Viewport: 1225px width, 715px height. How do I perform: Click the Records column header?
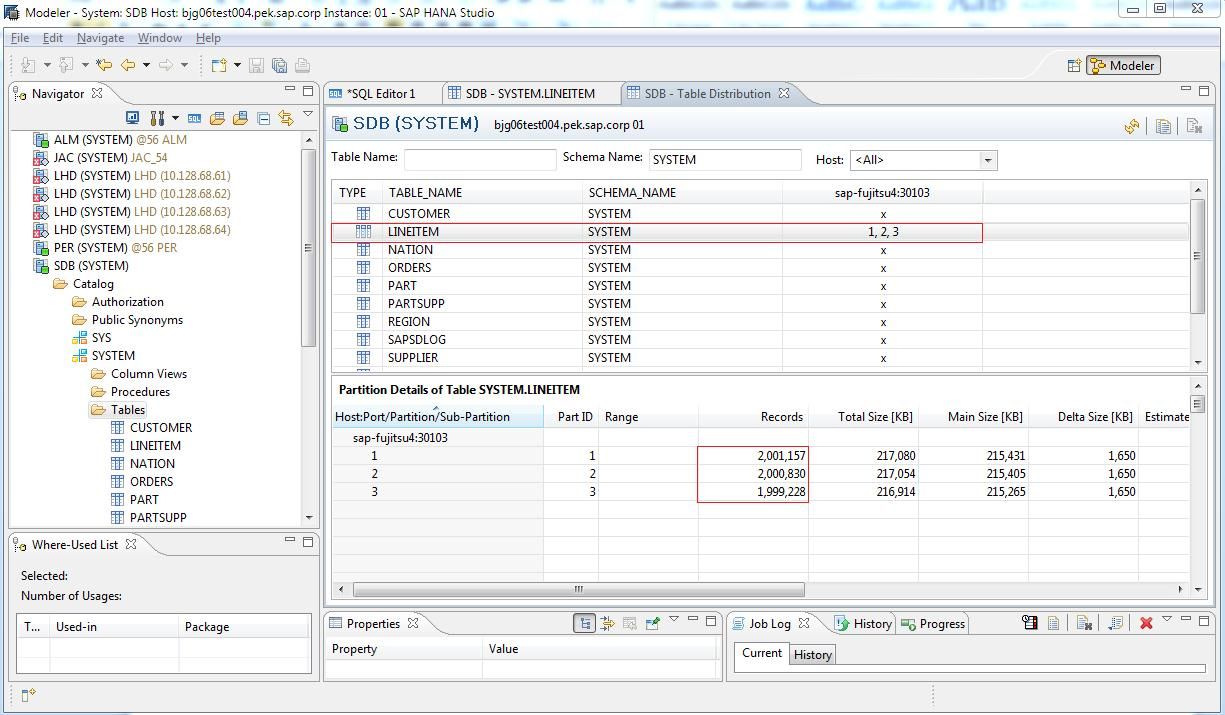[753, 417]
